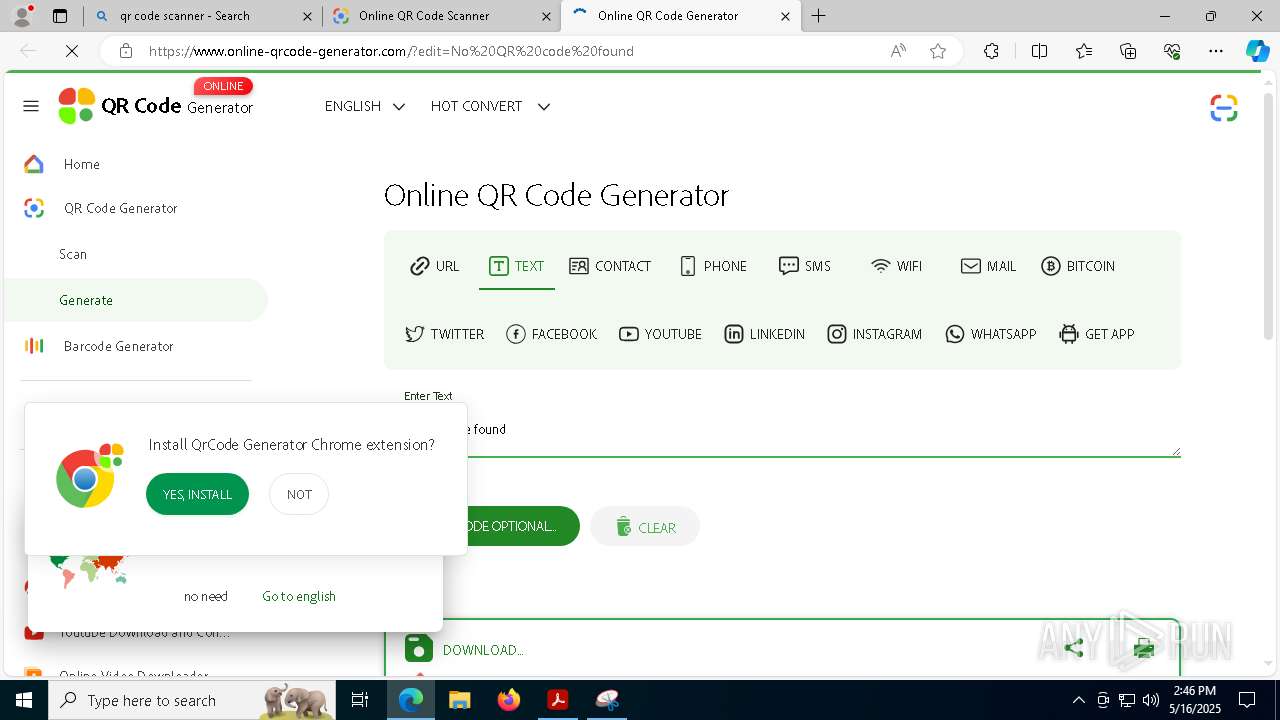
Task: Pick the WHATSAPP QR type
Action: pyautogui.click(x=991, y=334)
